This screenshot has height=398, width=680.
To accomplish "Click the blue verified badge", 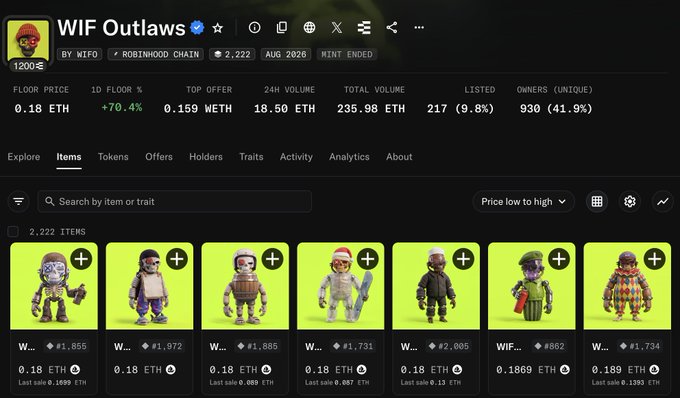I will [197, 28].
